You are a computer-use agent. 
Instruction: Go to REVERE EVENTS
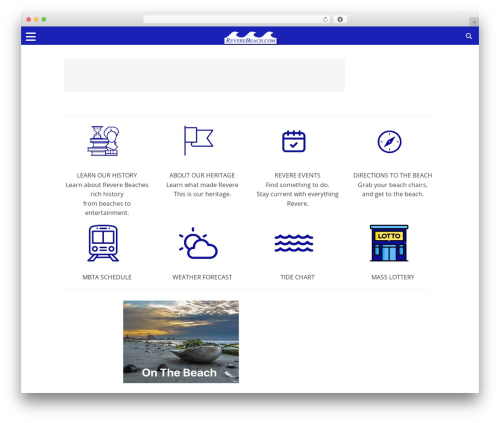(297, 175)
